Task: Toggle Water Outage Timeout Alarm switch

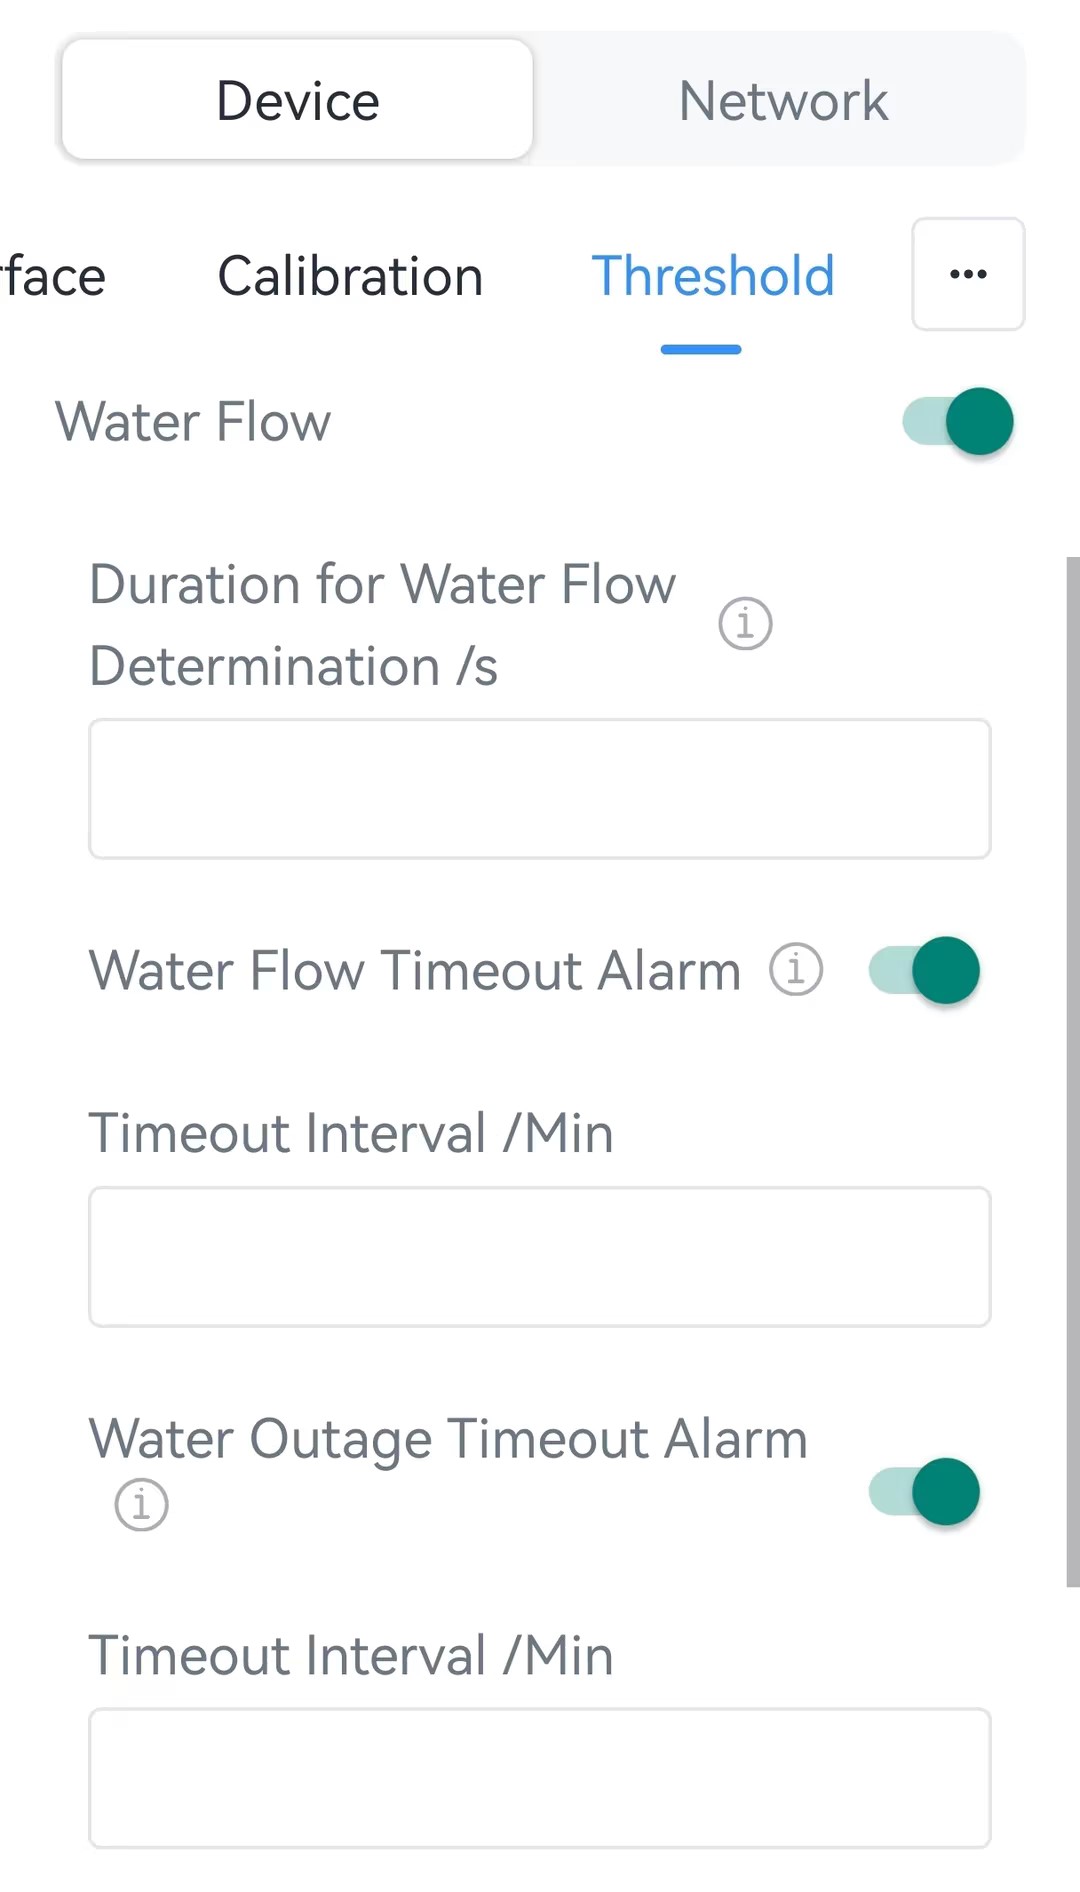Action: pos(924,1492)
